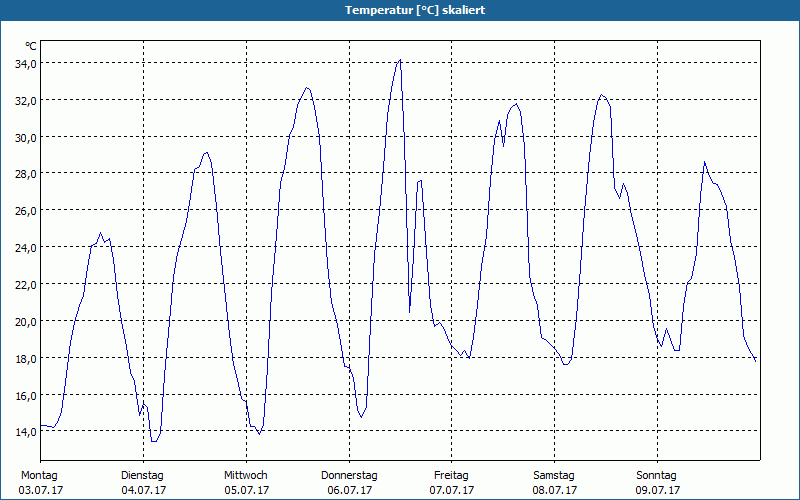The height and width of the screenshot is (500, 800).
Task: Click the date 05.07.17
Action: (246, 490)
